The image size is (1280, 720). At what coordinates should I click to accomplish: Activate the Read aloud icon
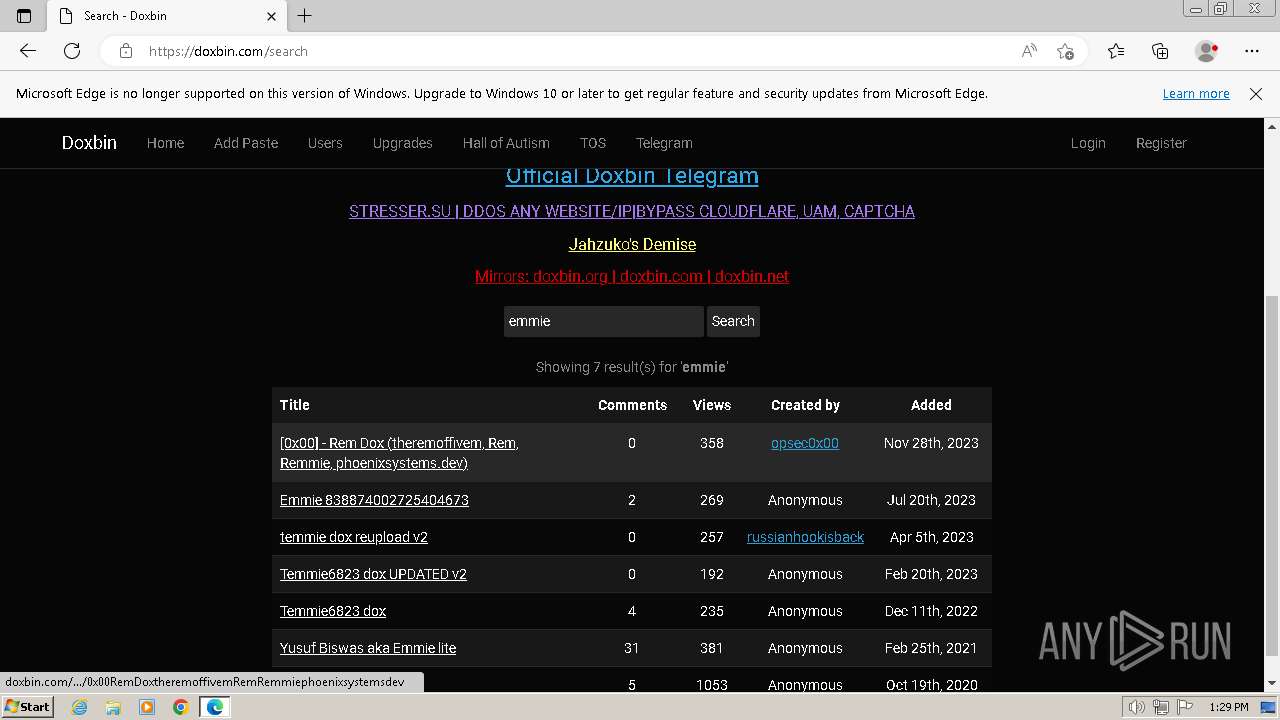point(1029,51)
